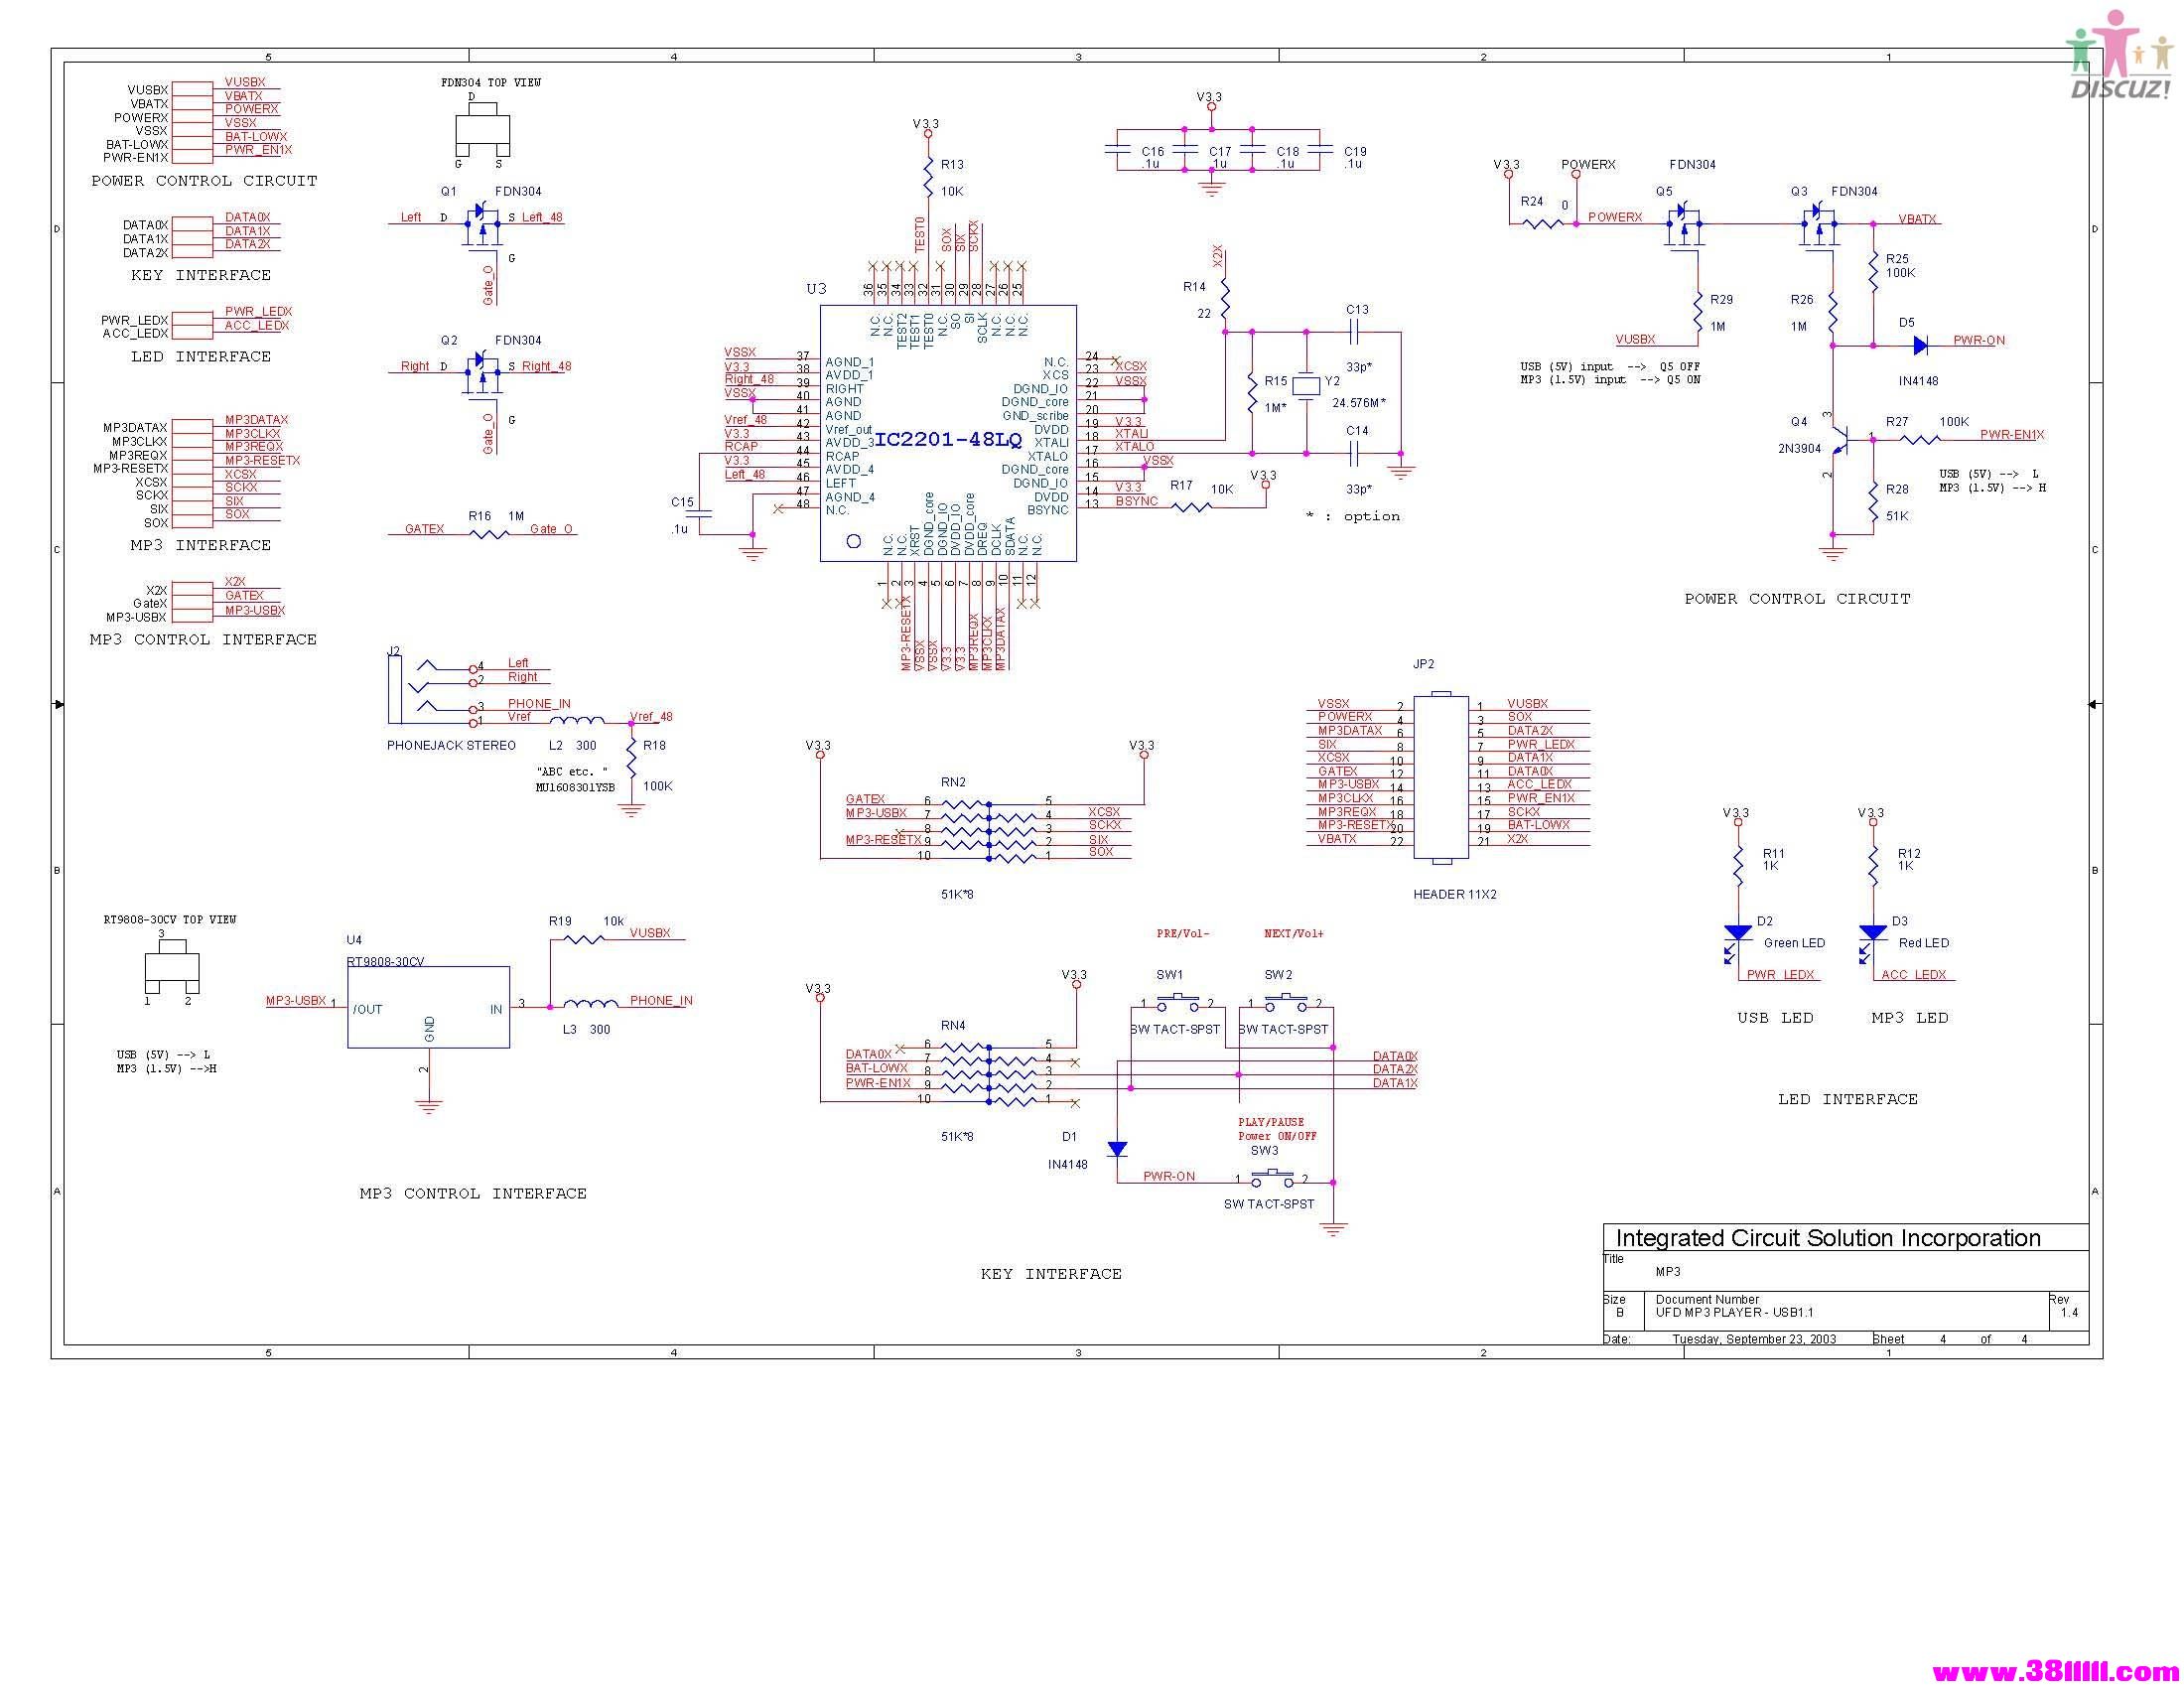Select the D3 Red LED symbol
Viewport: 2184px width, 1687px height.
point(1872,941)
